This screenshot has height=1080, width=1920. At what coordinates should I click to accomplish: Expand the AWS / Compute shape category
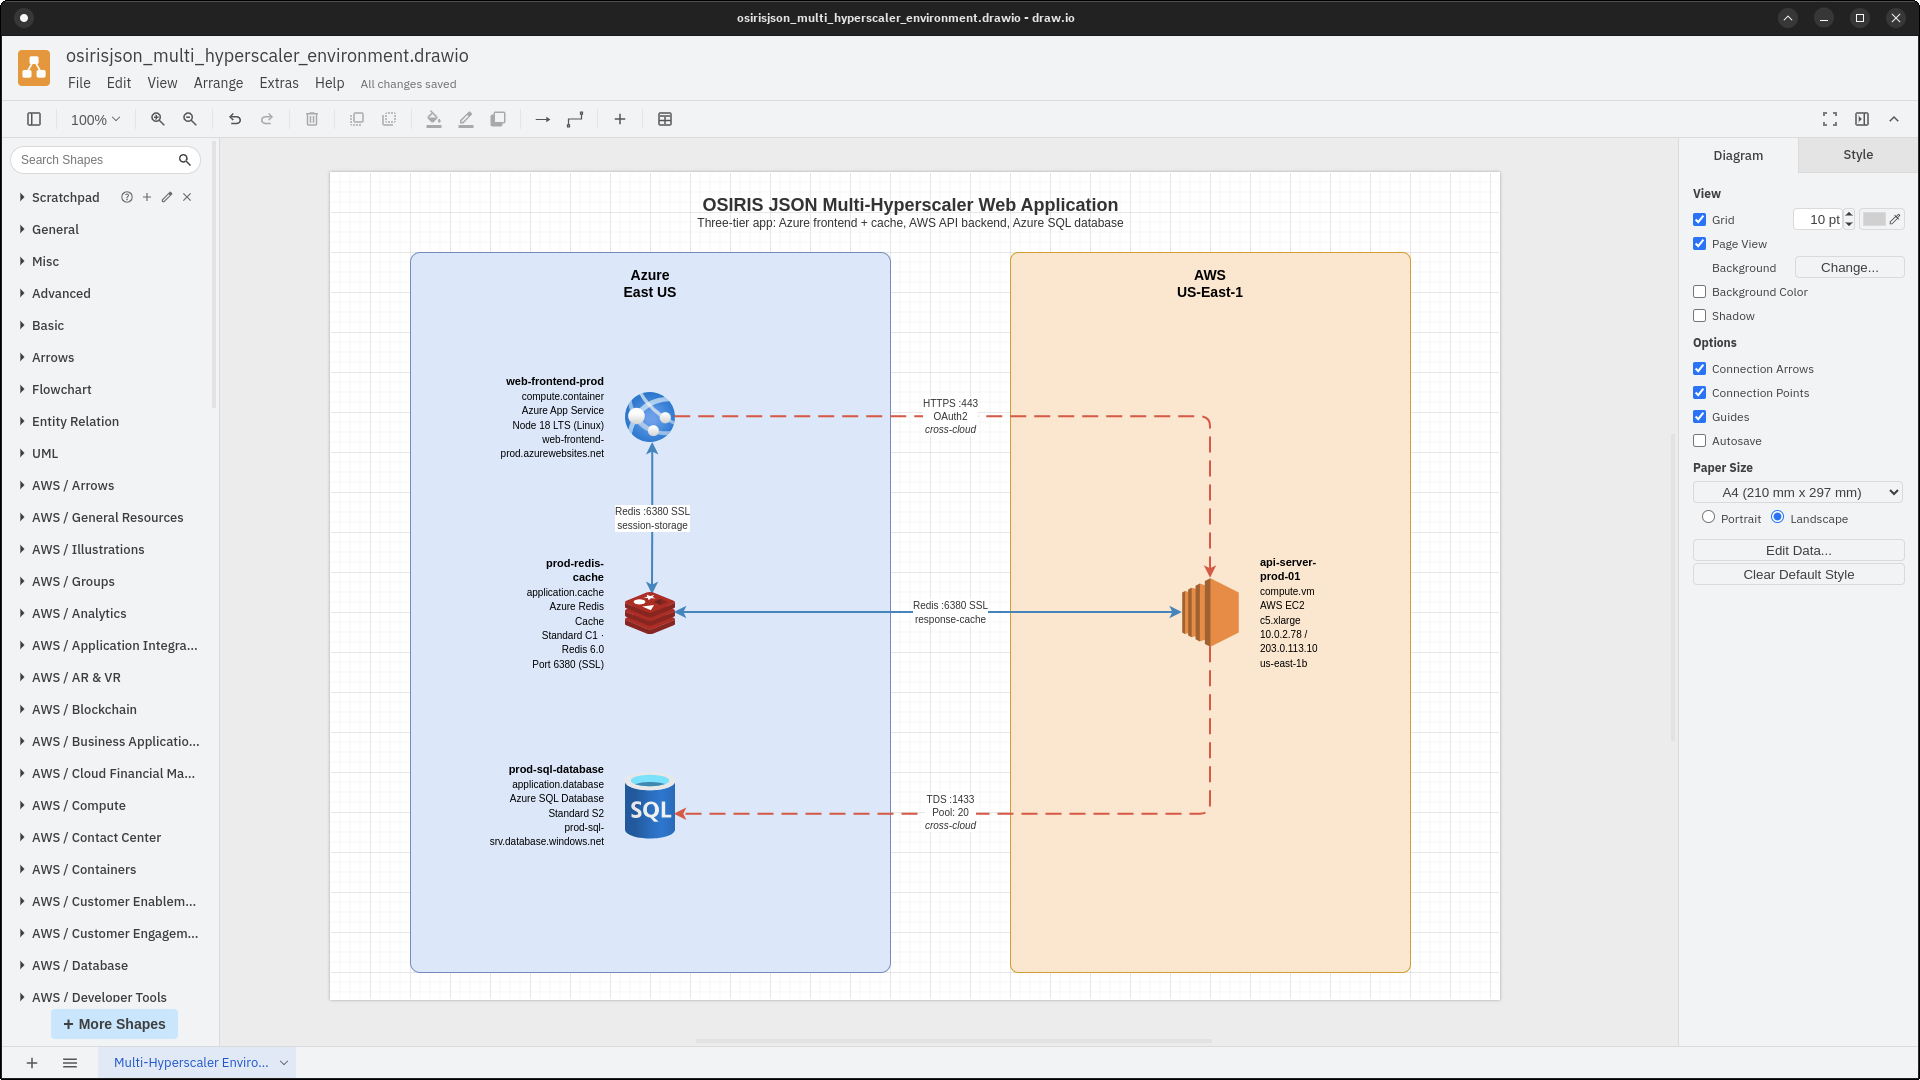78,805
